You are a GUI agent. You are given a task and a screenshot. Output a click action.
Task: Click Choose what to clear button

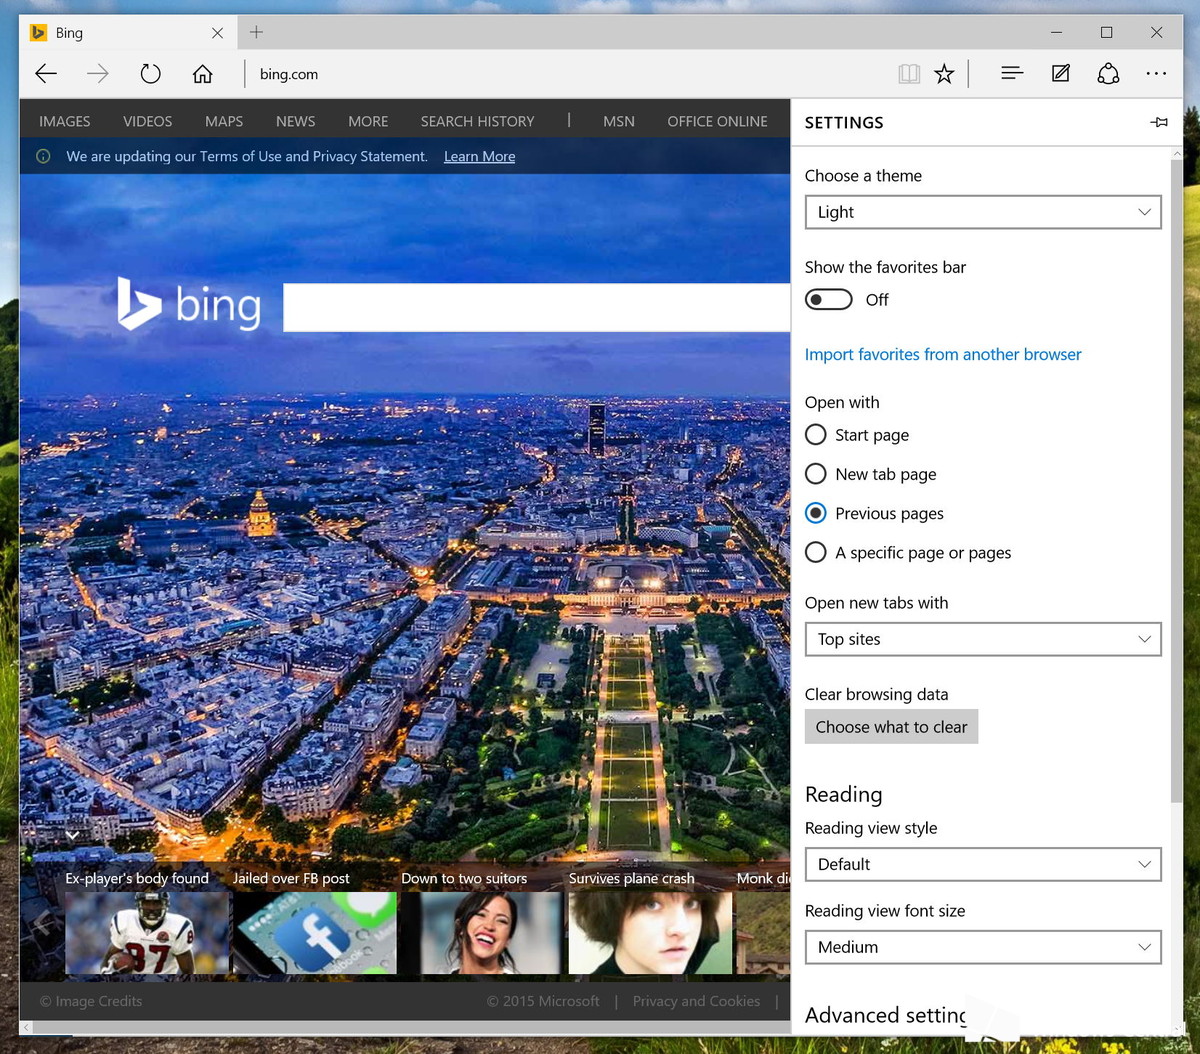click(x=892, y=727)
